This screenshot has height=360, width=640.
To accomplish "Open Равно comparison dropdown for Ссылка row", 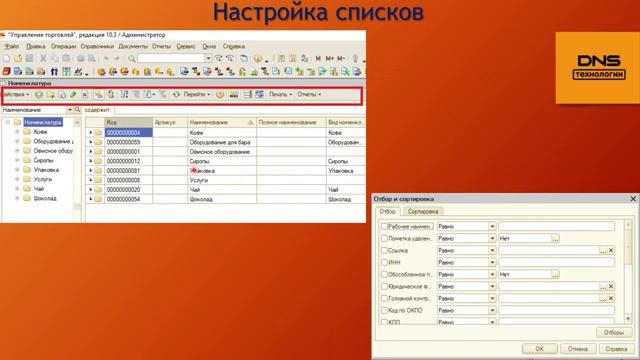I will tap(492, 251).
